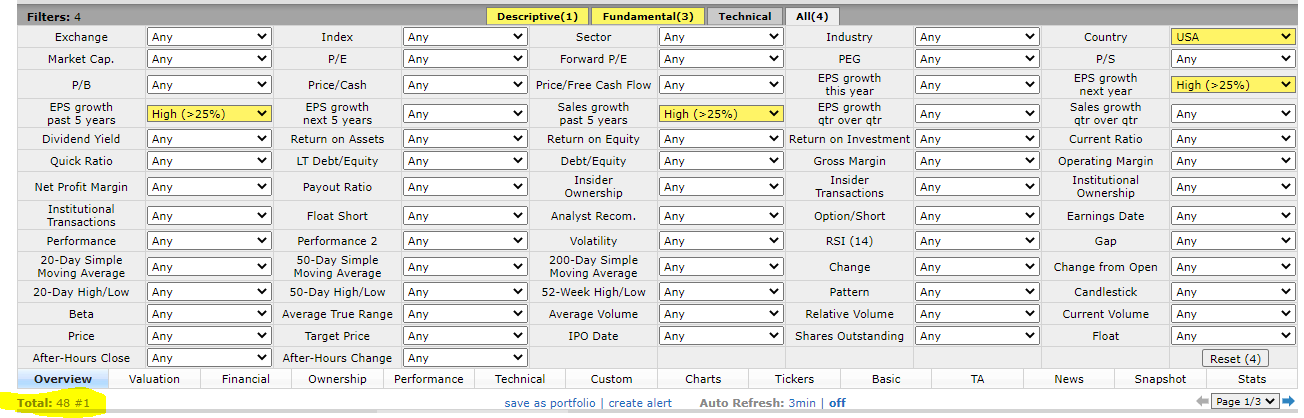Open the Dividend Yield dropdown
Viewport: 1304px width, 418px height.
(209, 140)
